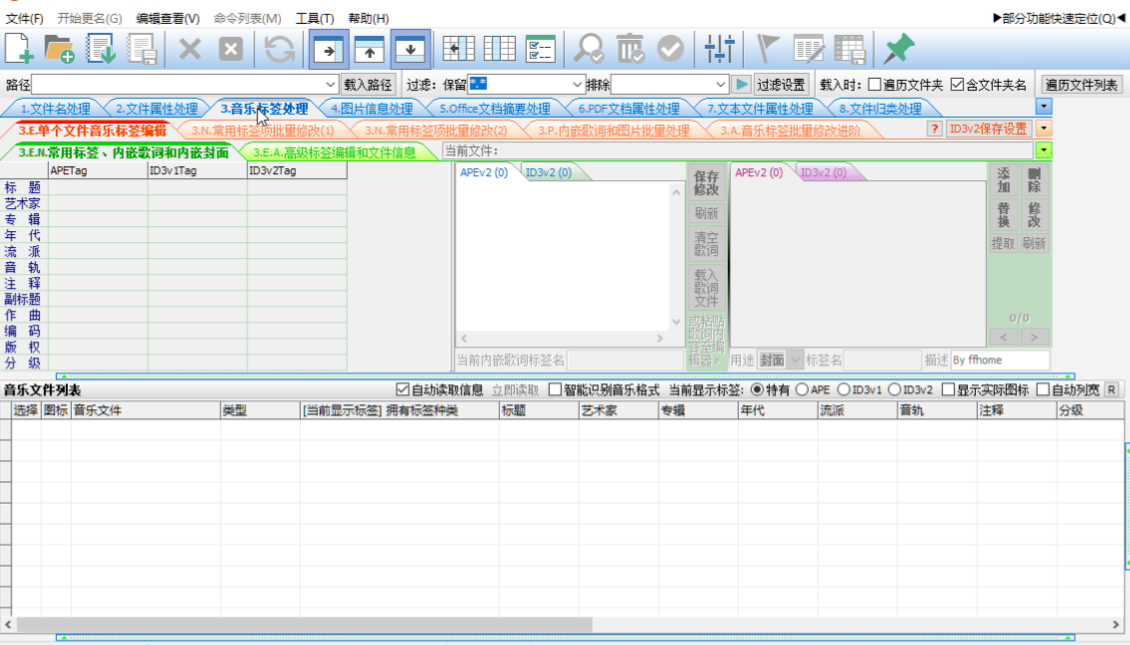Click the add folder toolbar icon
This screenshot has height=645, width=1130.
(59, 49)
